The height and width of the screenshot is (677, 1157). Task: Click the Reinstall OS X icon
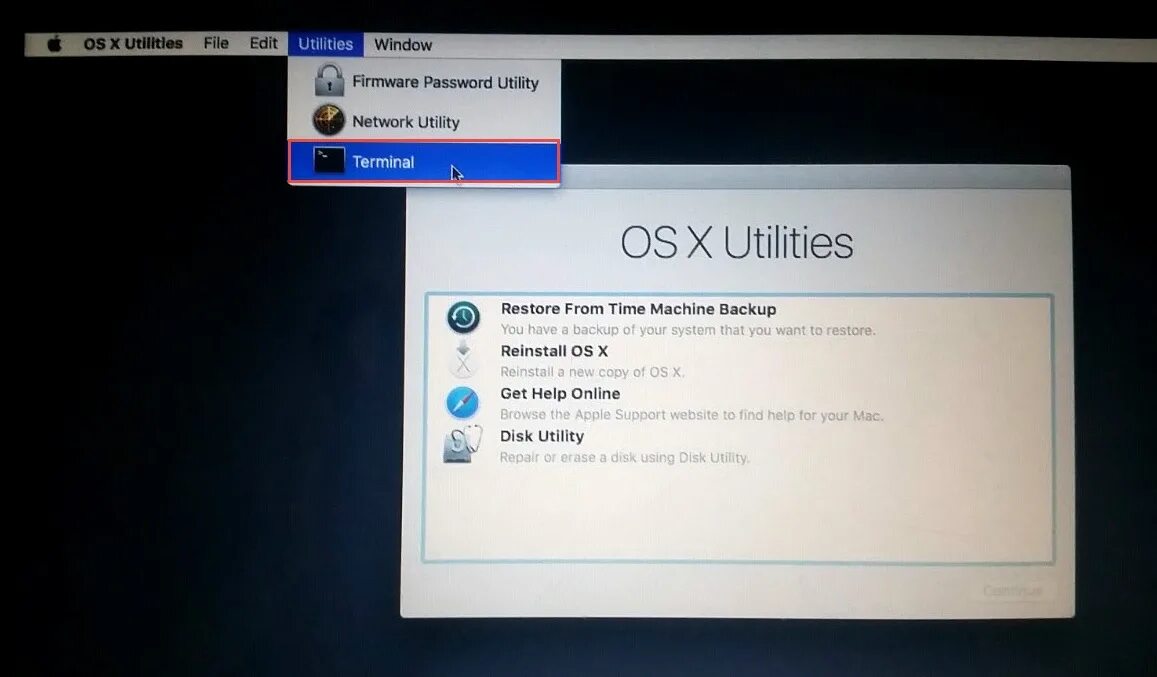pyautogui.click(x=463, y=360)
